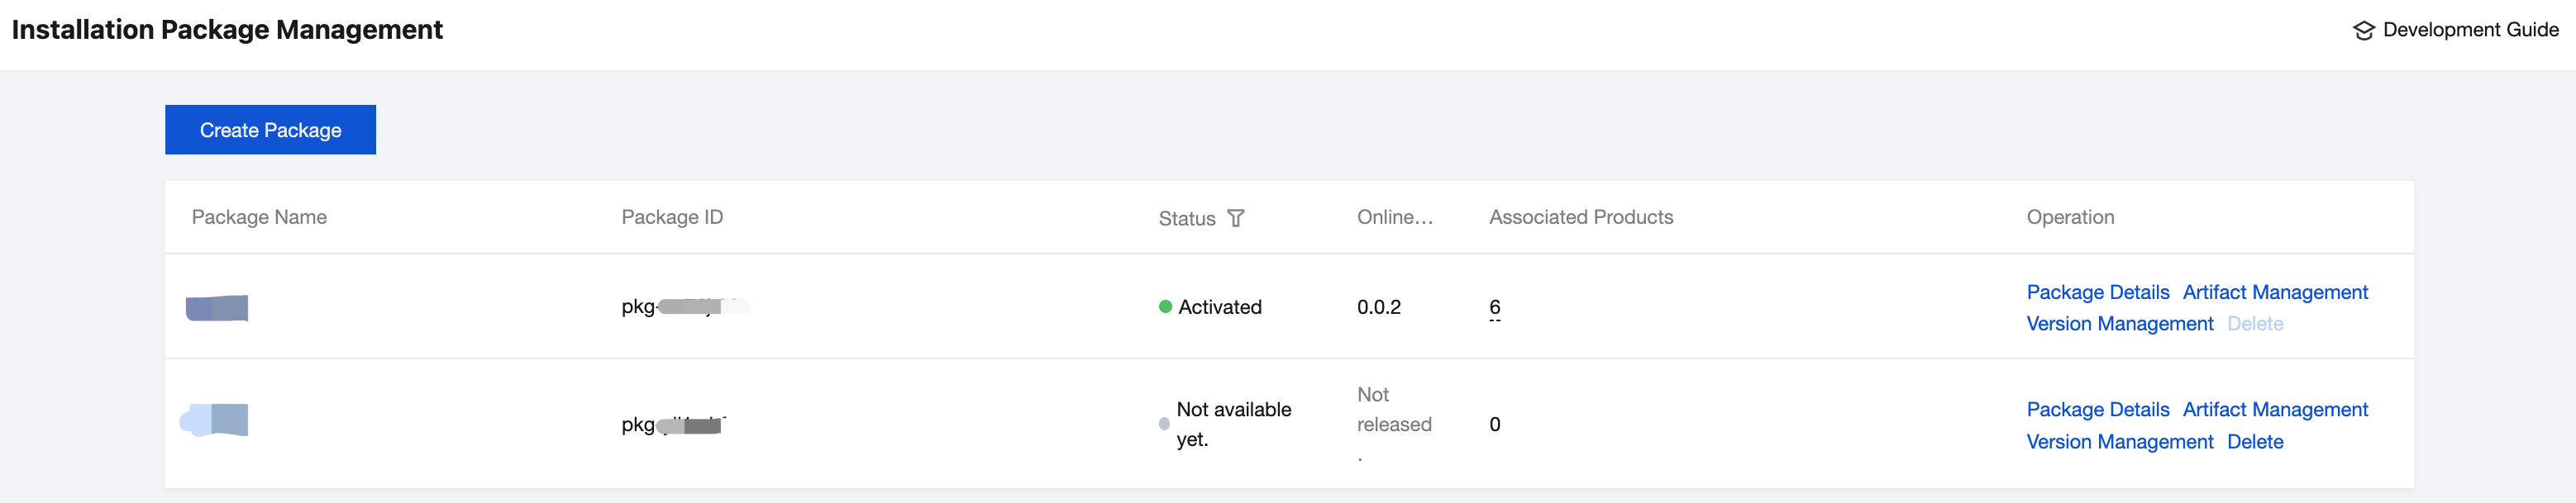Open Version Management of the unreleased package
2576x503 pixels.
point(2119,442)
